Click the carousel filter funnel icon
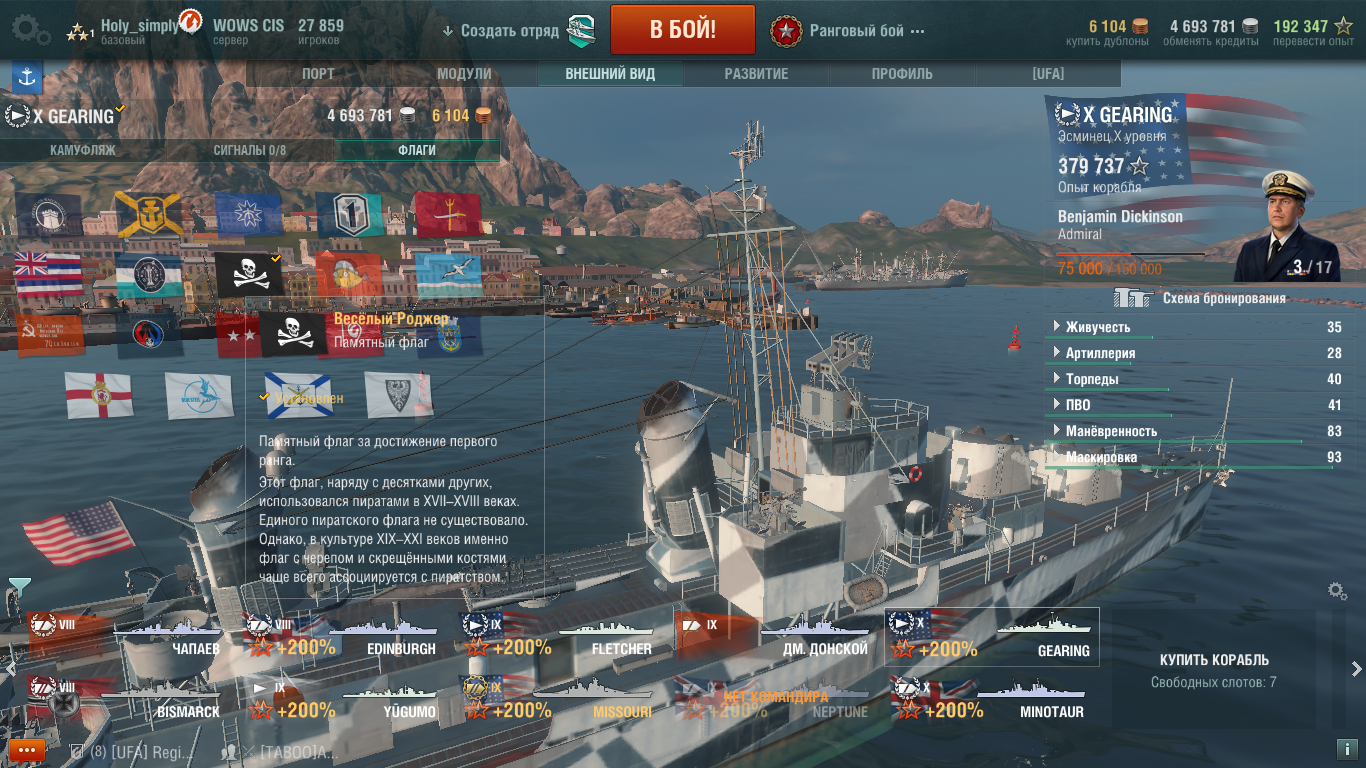This screenshot has height=768, width=1366. click(19, 586)
